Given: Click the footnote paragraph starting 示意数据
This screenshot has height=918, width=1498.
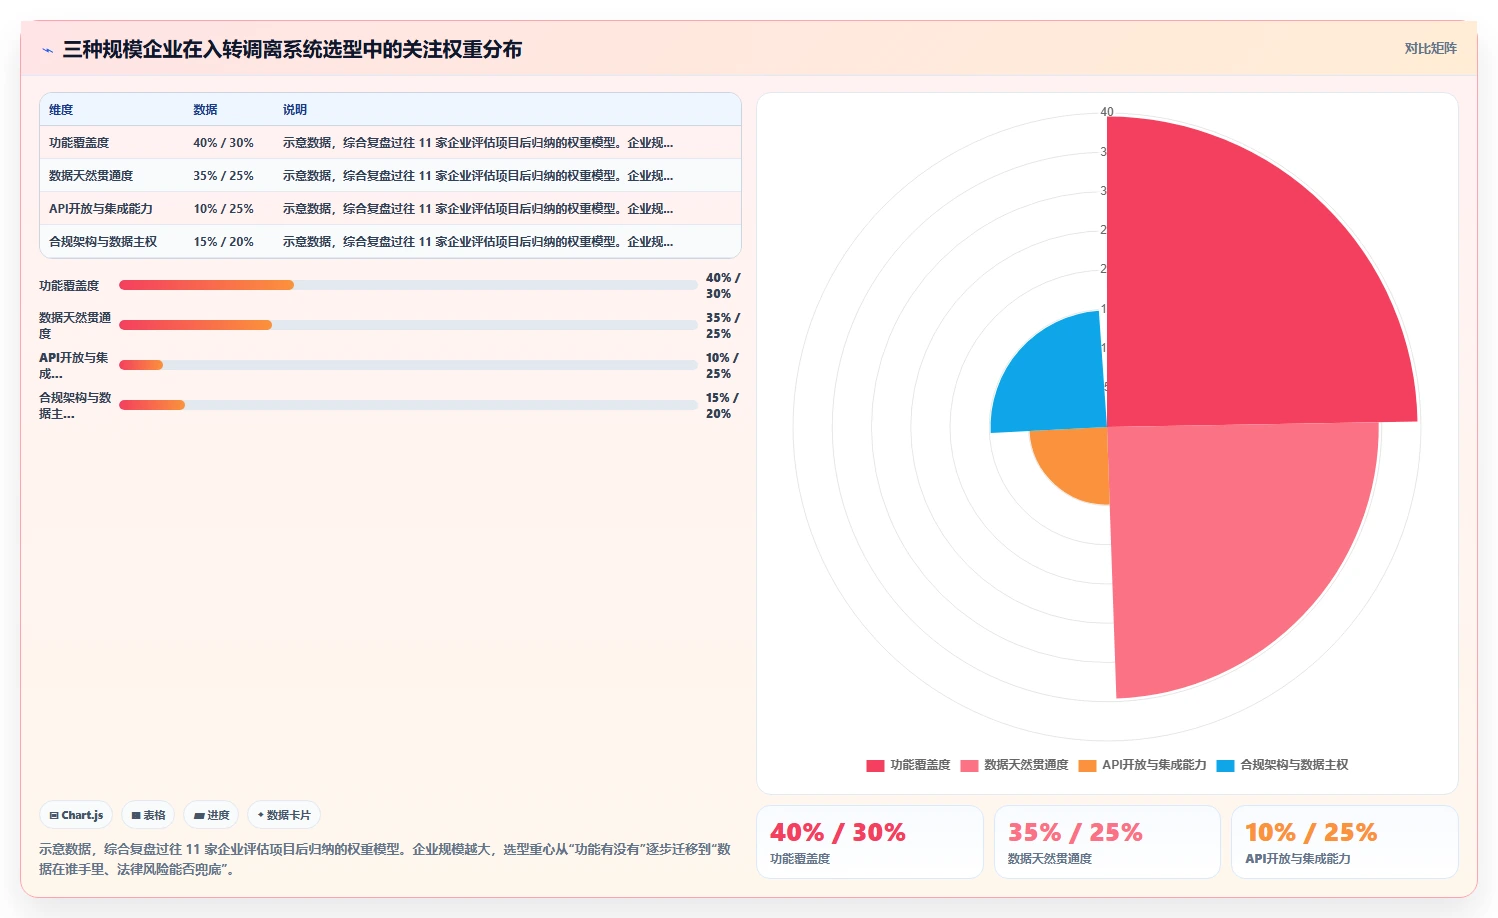Looking at the screenshot, I should (x=385, y=859).
